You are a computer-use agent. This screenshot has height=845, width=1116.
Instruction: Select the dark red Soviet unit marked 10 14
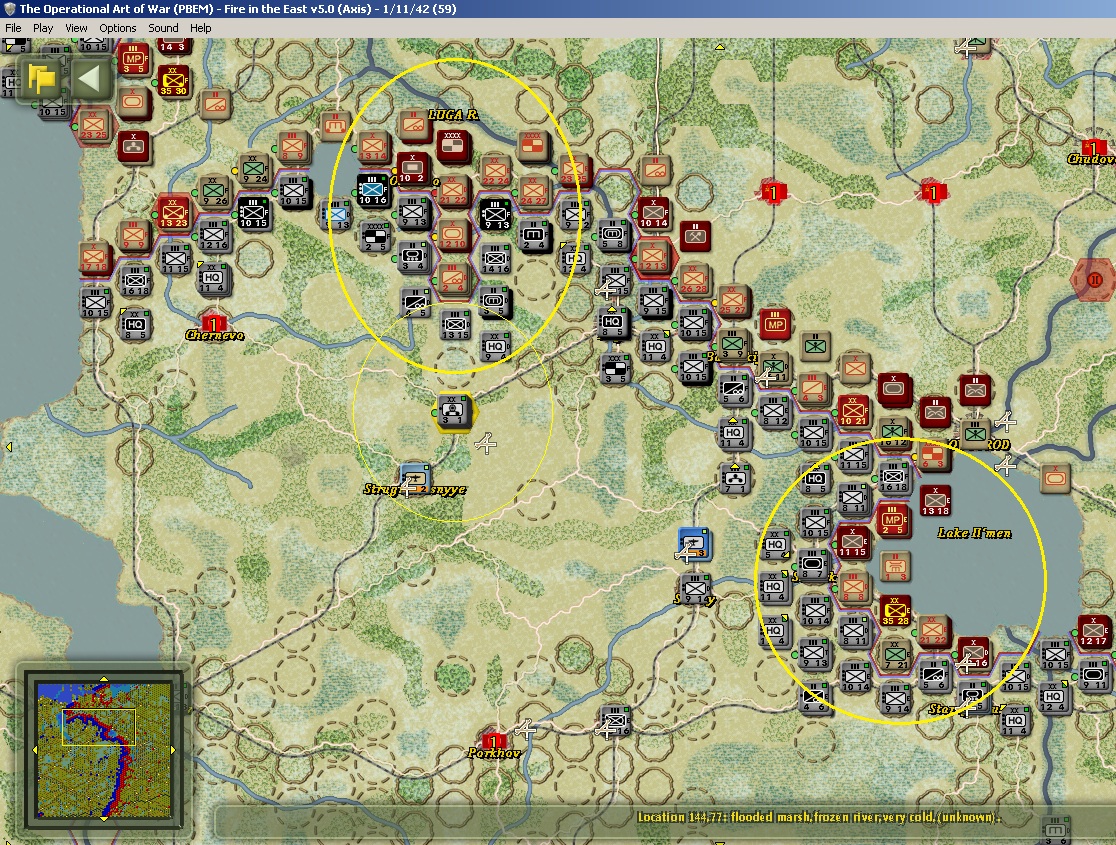[653, 213]
